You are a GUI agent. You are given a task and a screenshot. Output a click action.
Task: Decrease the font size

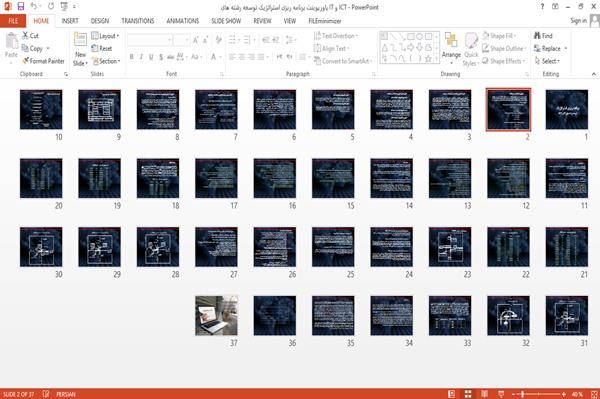[x=206, y=39]
